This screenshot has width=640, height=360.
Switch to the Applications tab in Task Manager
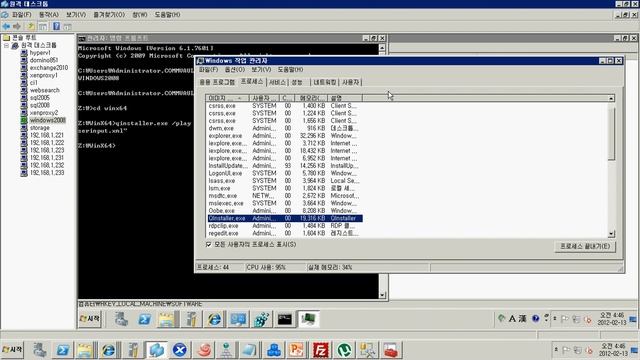[x=217, y=82]
